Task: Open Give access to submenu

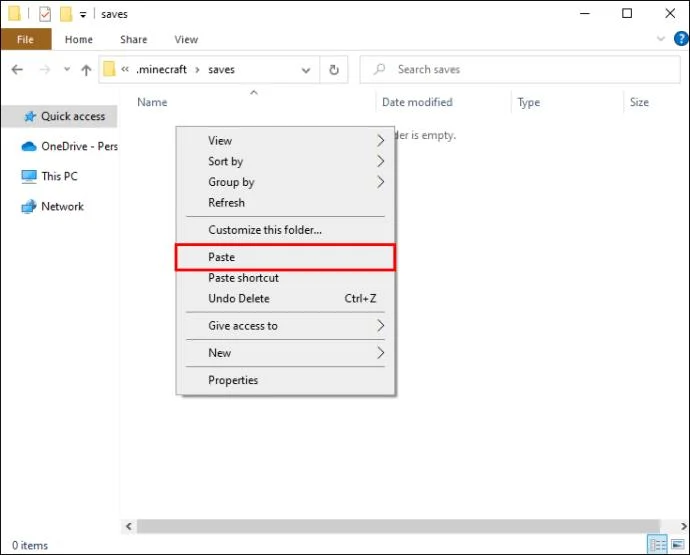Action: point(285,326)
